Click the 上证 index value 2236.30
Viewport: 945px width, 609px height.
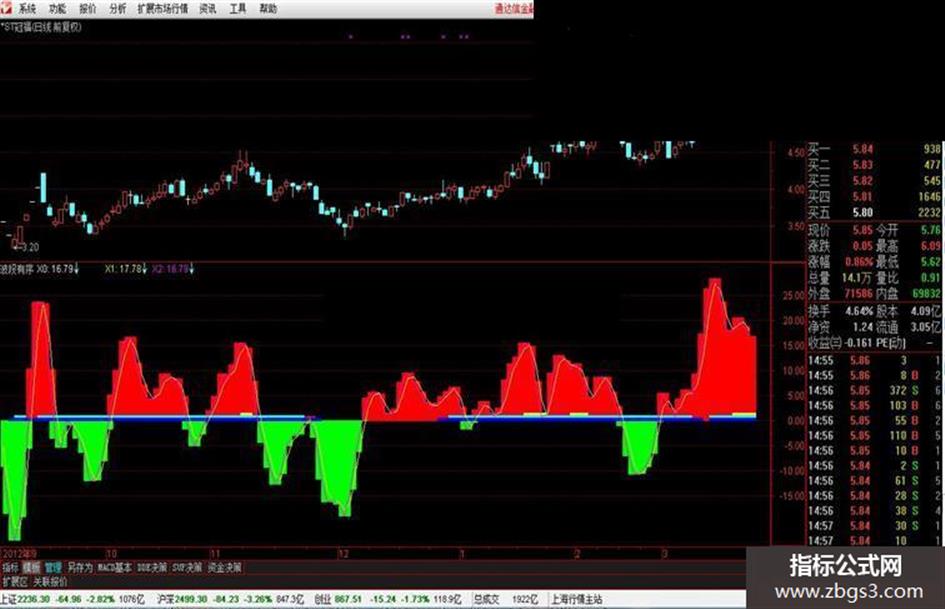coord(34,599)
